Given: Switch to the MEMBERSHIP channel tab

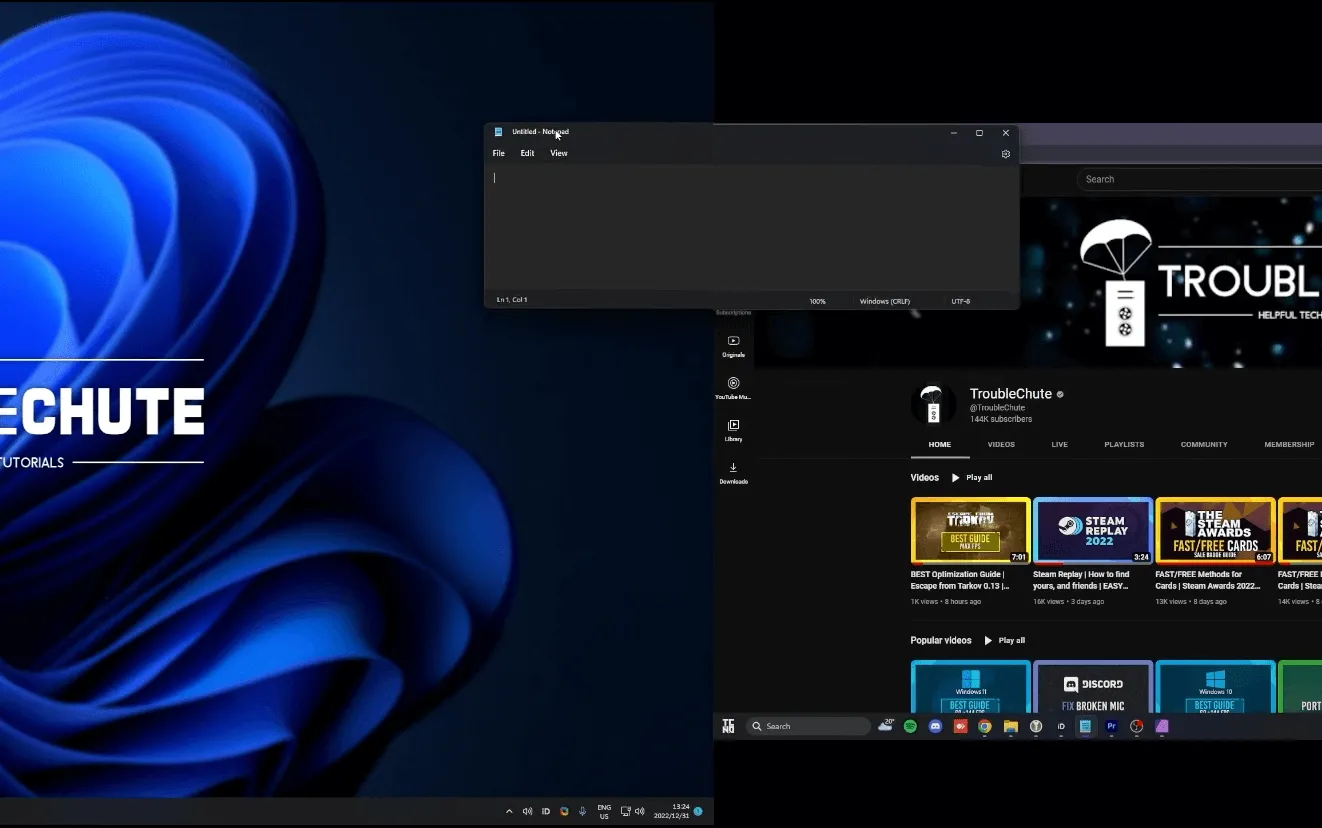Looking at the screenshot, I should pyautogui.click(x=1289, y=444).
